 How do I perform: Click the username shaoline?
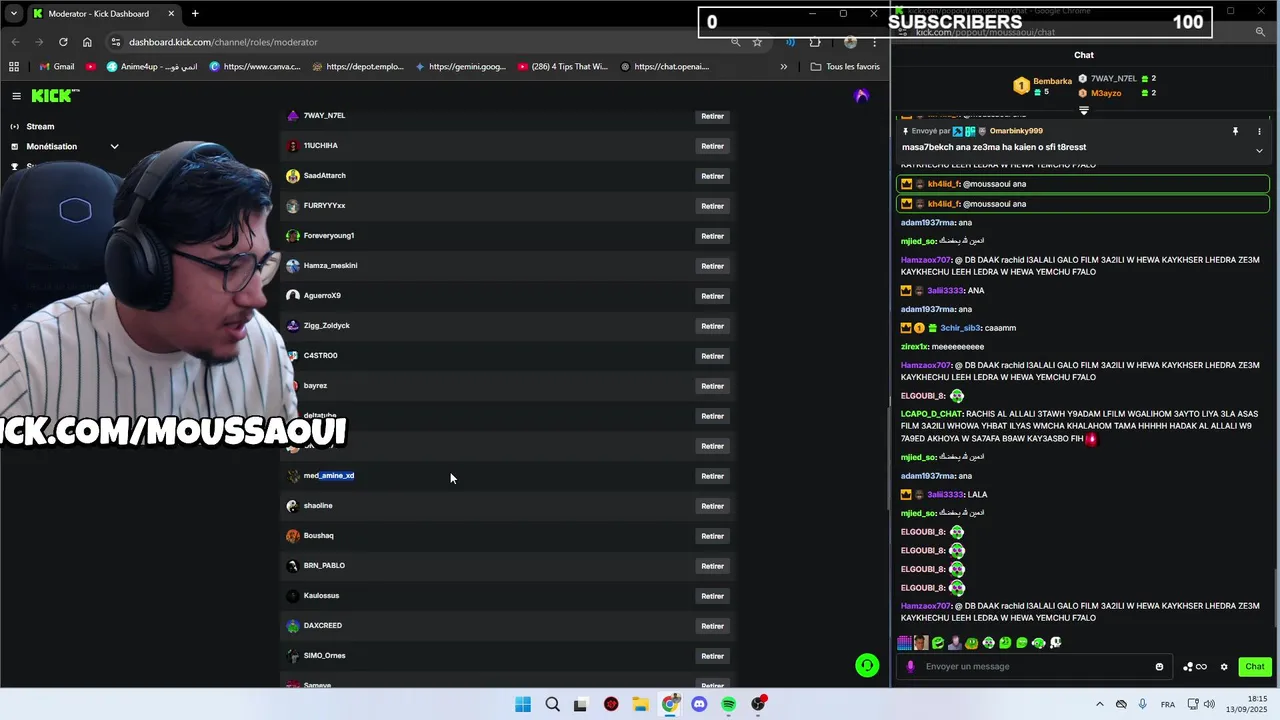click(318, 506)
